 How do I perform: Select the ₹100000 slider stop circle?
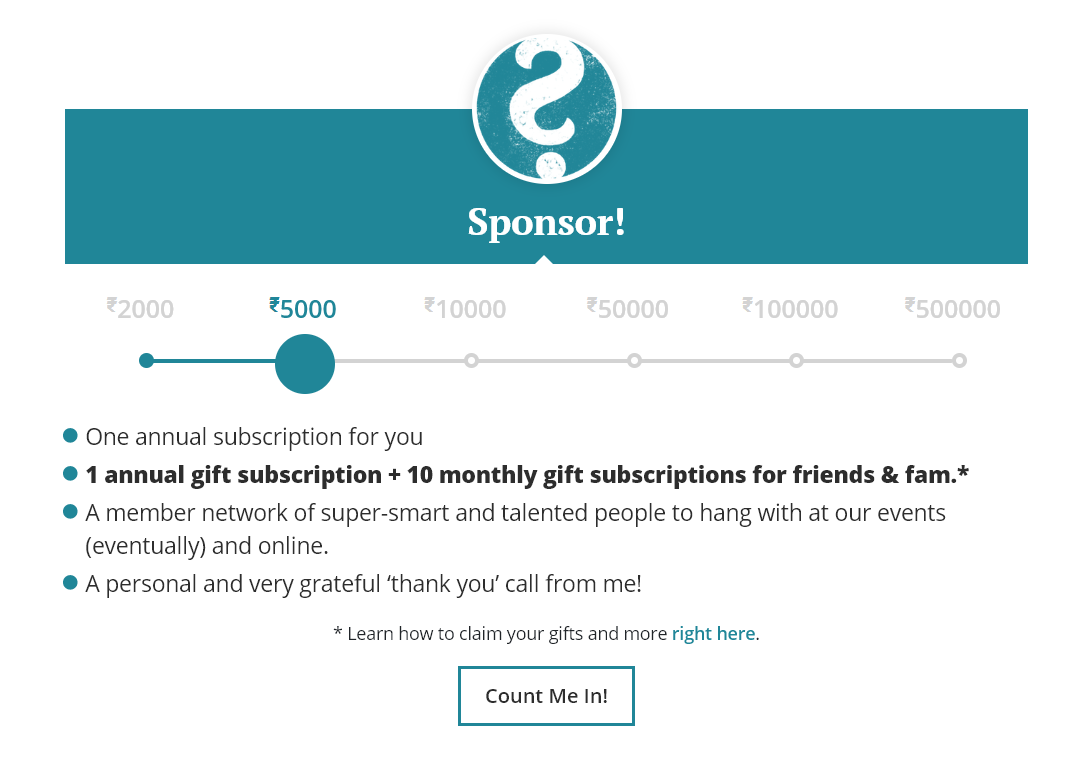[x=796, y=360]
